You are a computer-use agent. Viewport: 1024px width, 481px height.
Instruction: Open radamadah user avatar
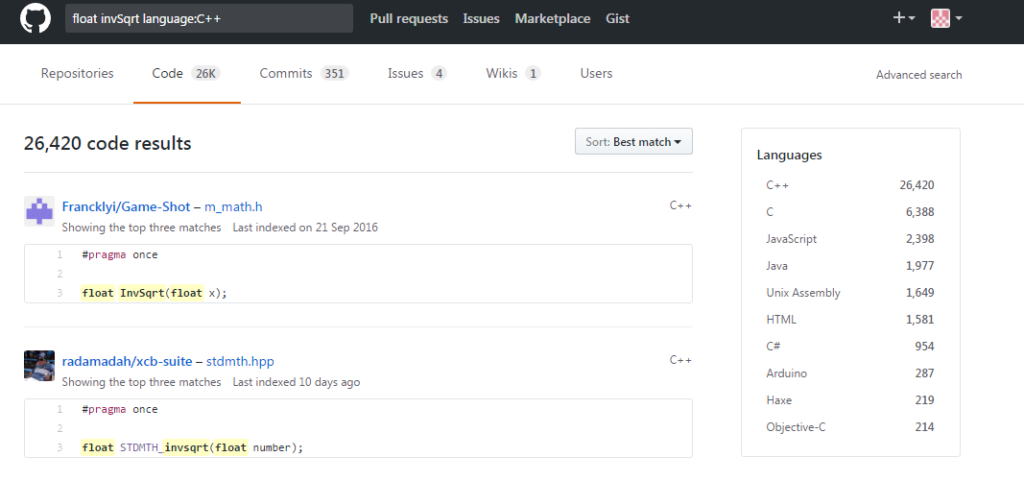pos(39,366)
